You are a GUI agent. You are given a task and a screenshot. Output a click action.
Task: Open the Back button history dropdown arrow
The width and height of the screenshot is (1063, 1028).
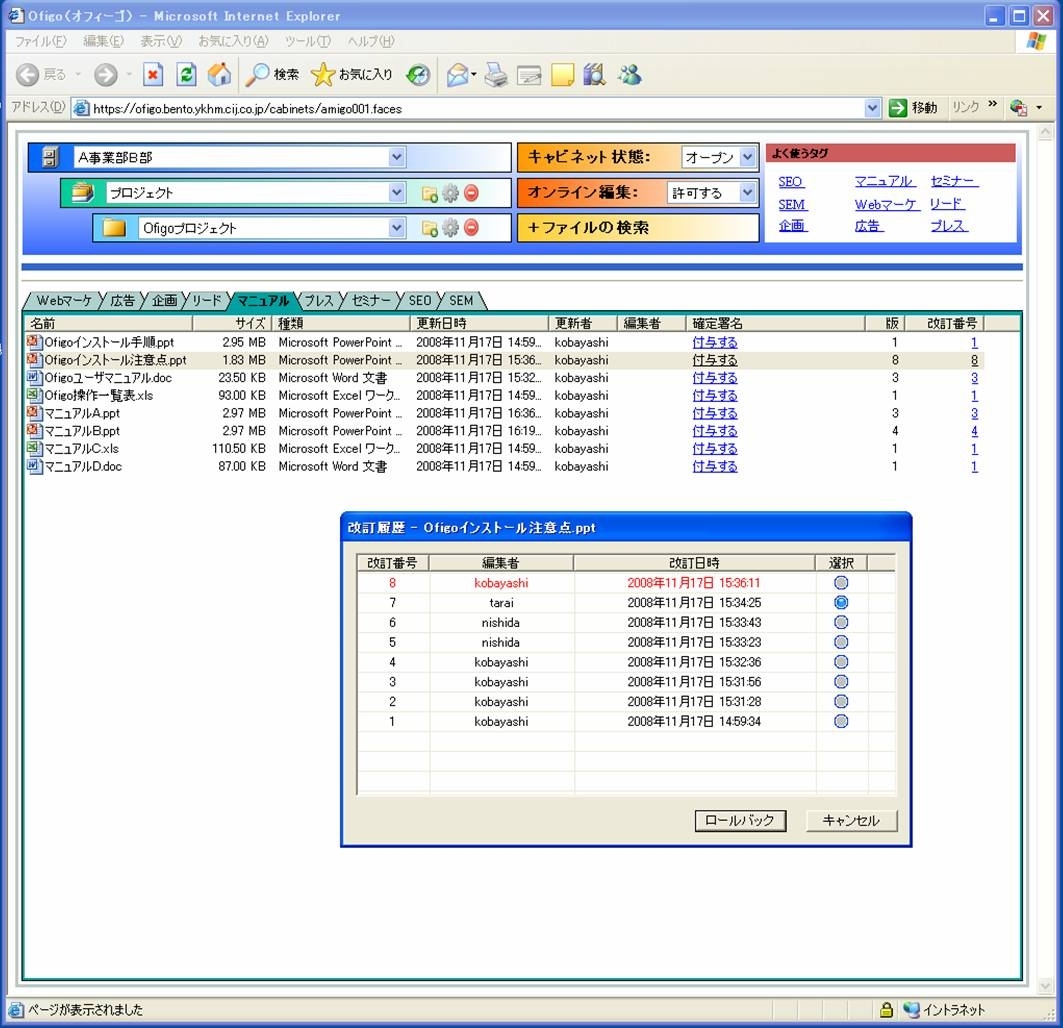(78, 75)
